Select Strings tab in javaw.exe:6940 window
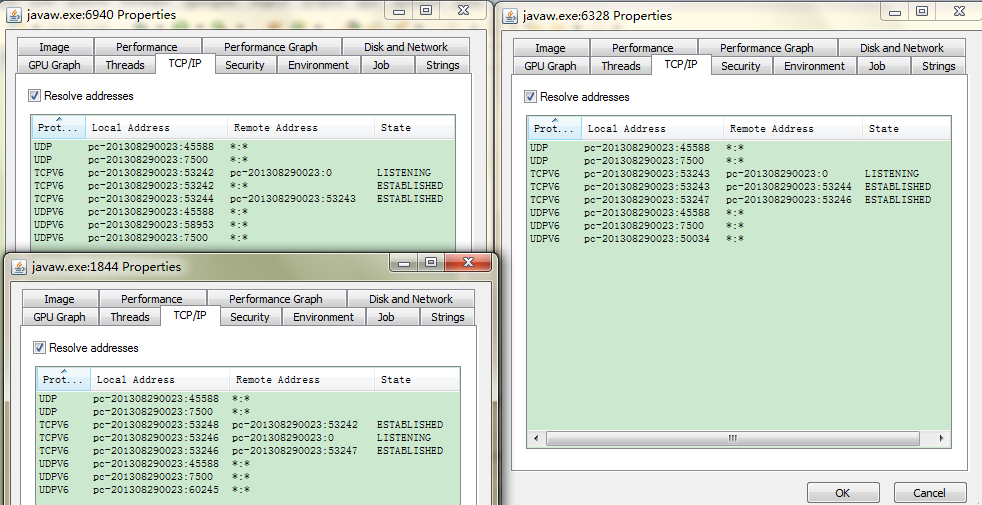 [443, 65]
